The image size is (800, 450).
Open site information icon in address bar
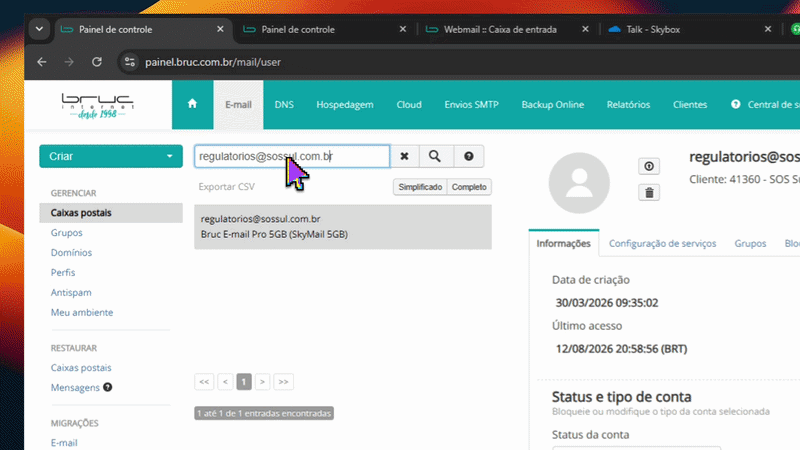(130, 62)
